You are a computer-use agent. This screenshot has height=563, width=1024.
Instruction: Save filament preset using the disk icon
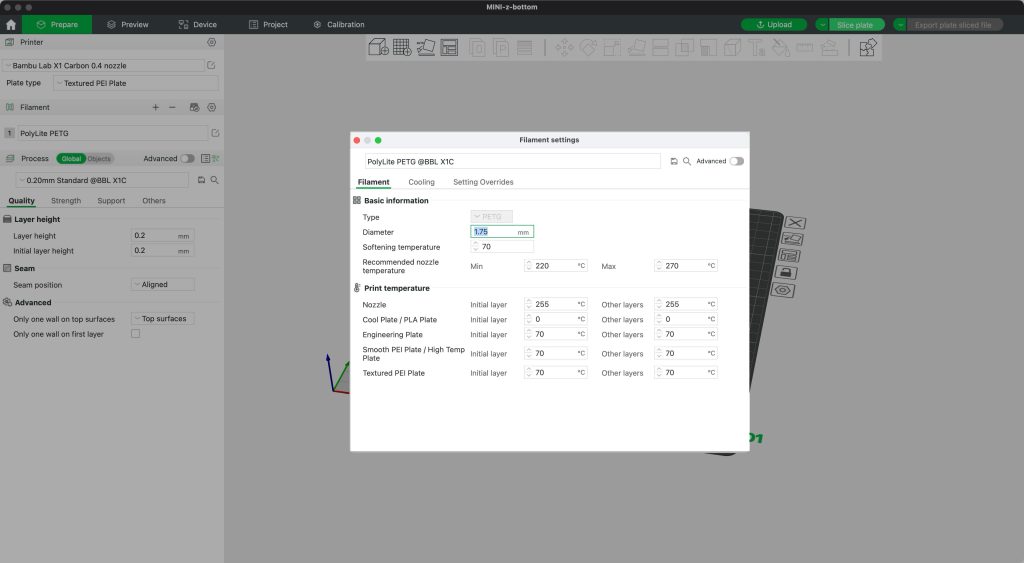[x=674, y=161]
